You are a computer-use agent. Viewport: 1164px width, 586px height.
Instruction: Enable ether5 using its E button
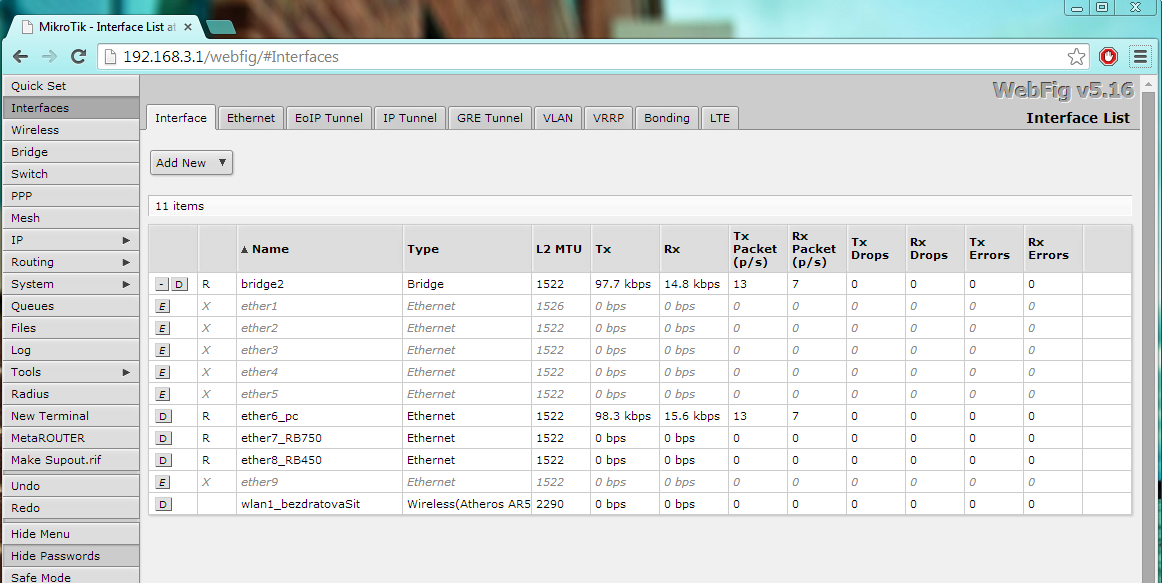pos(163,394)
